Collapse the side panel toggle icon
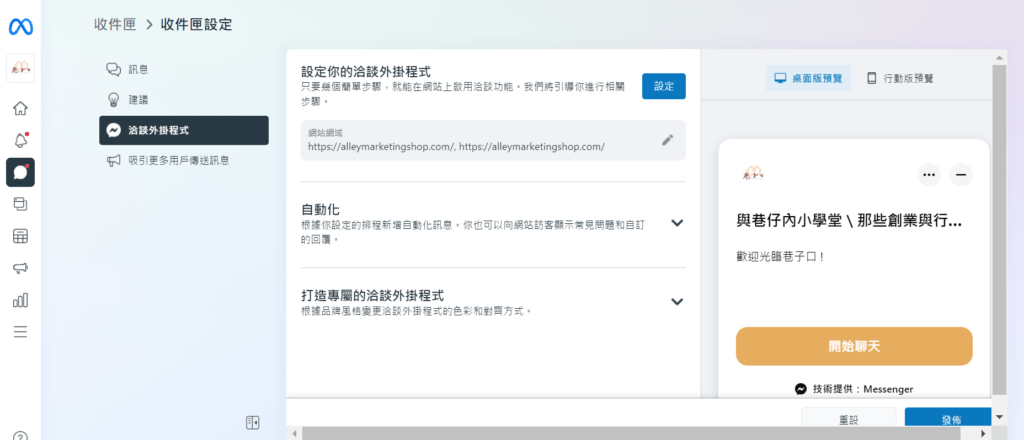The height and width of the screenshot is (440, 1024). tap(253, 422)
